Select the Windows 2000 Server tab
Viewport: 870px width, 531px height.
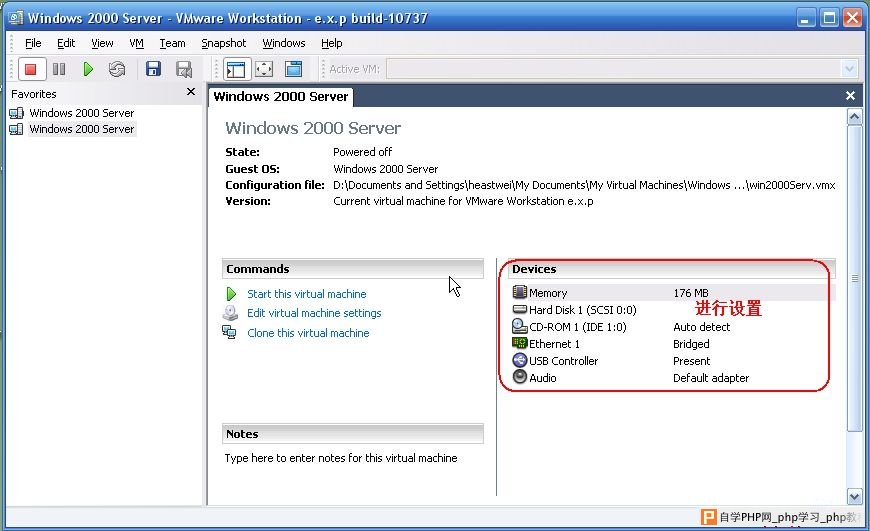click(x=281, y=97)
